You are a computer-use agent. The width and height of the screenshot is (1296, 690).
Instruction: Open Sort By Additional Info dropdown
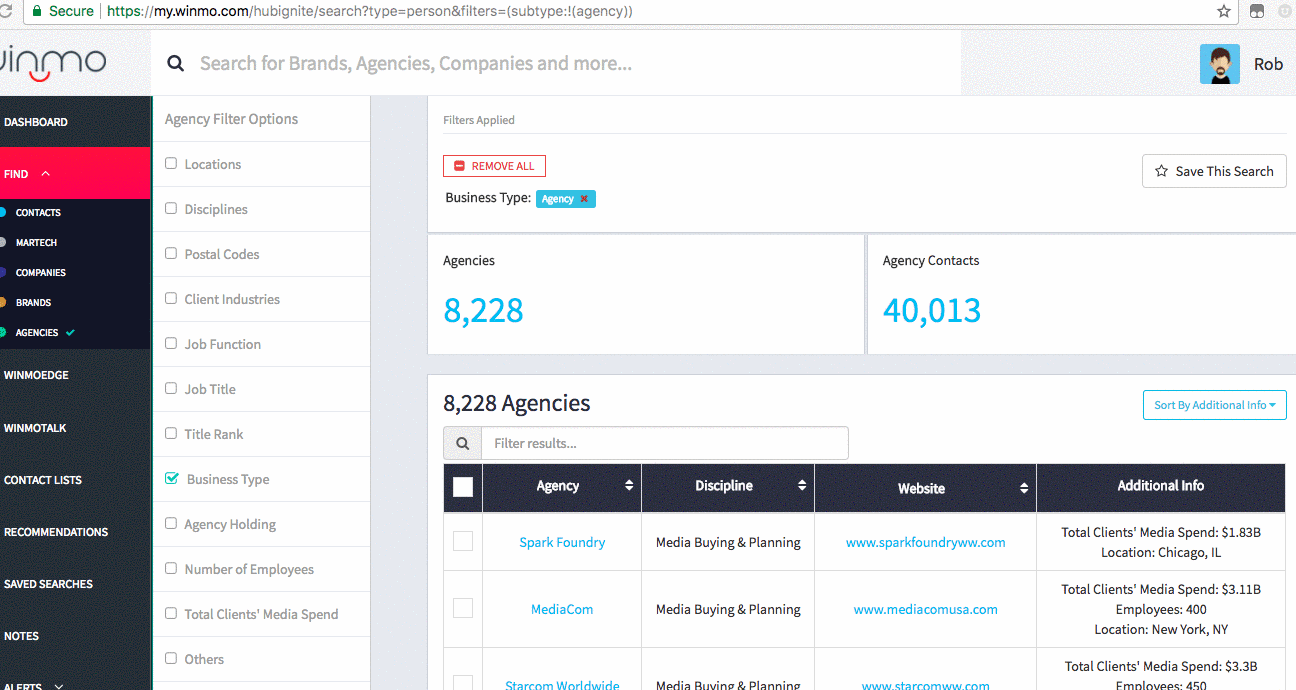[1214, 405]
